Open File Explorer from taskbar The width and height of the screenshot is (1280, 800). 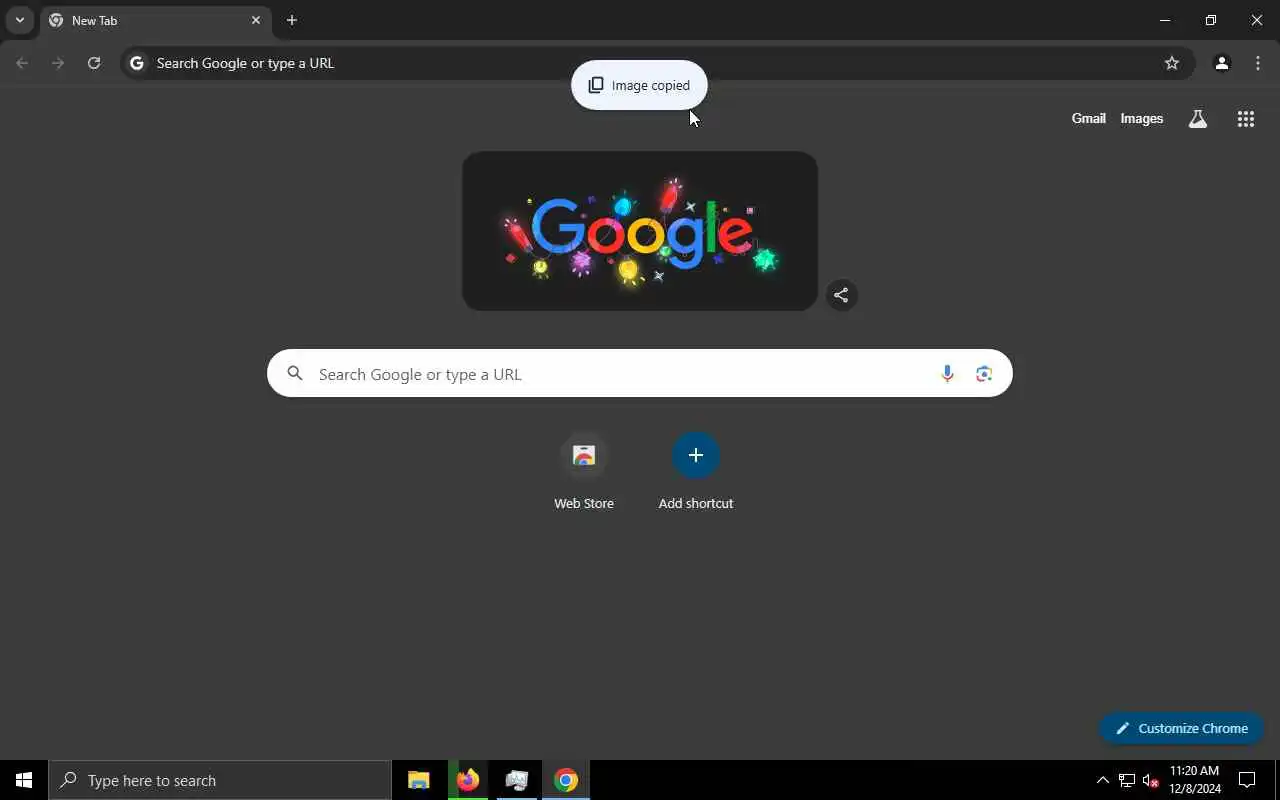click(419, 780)
